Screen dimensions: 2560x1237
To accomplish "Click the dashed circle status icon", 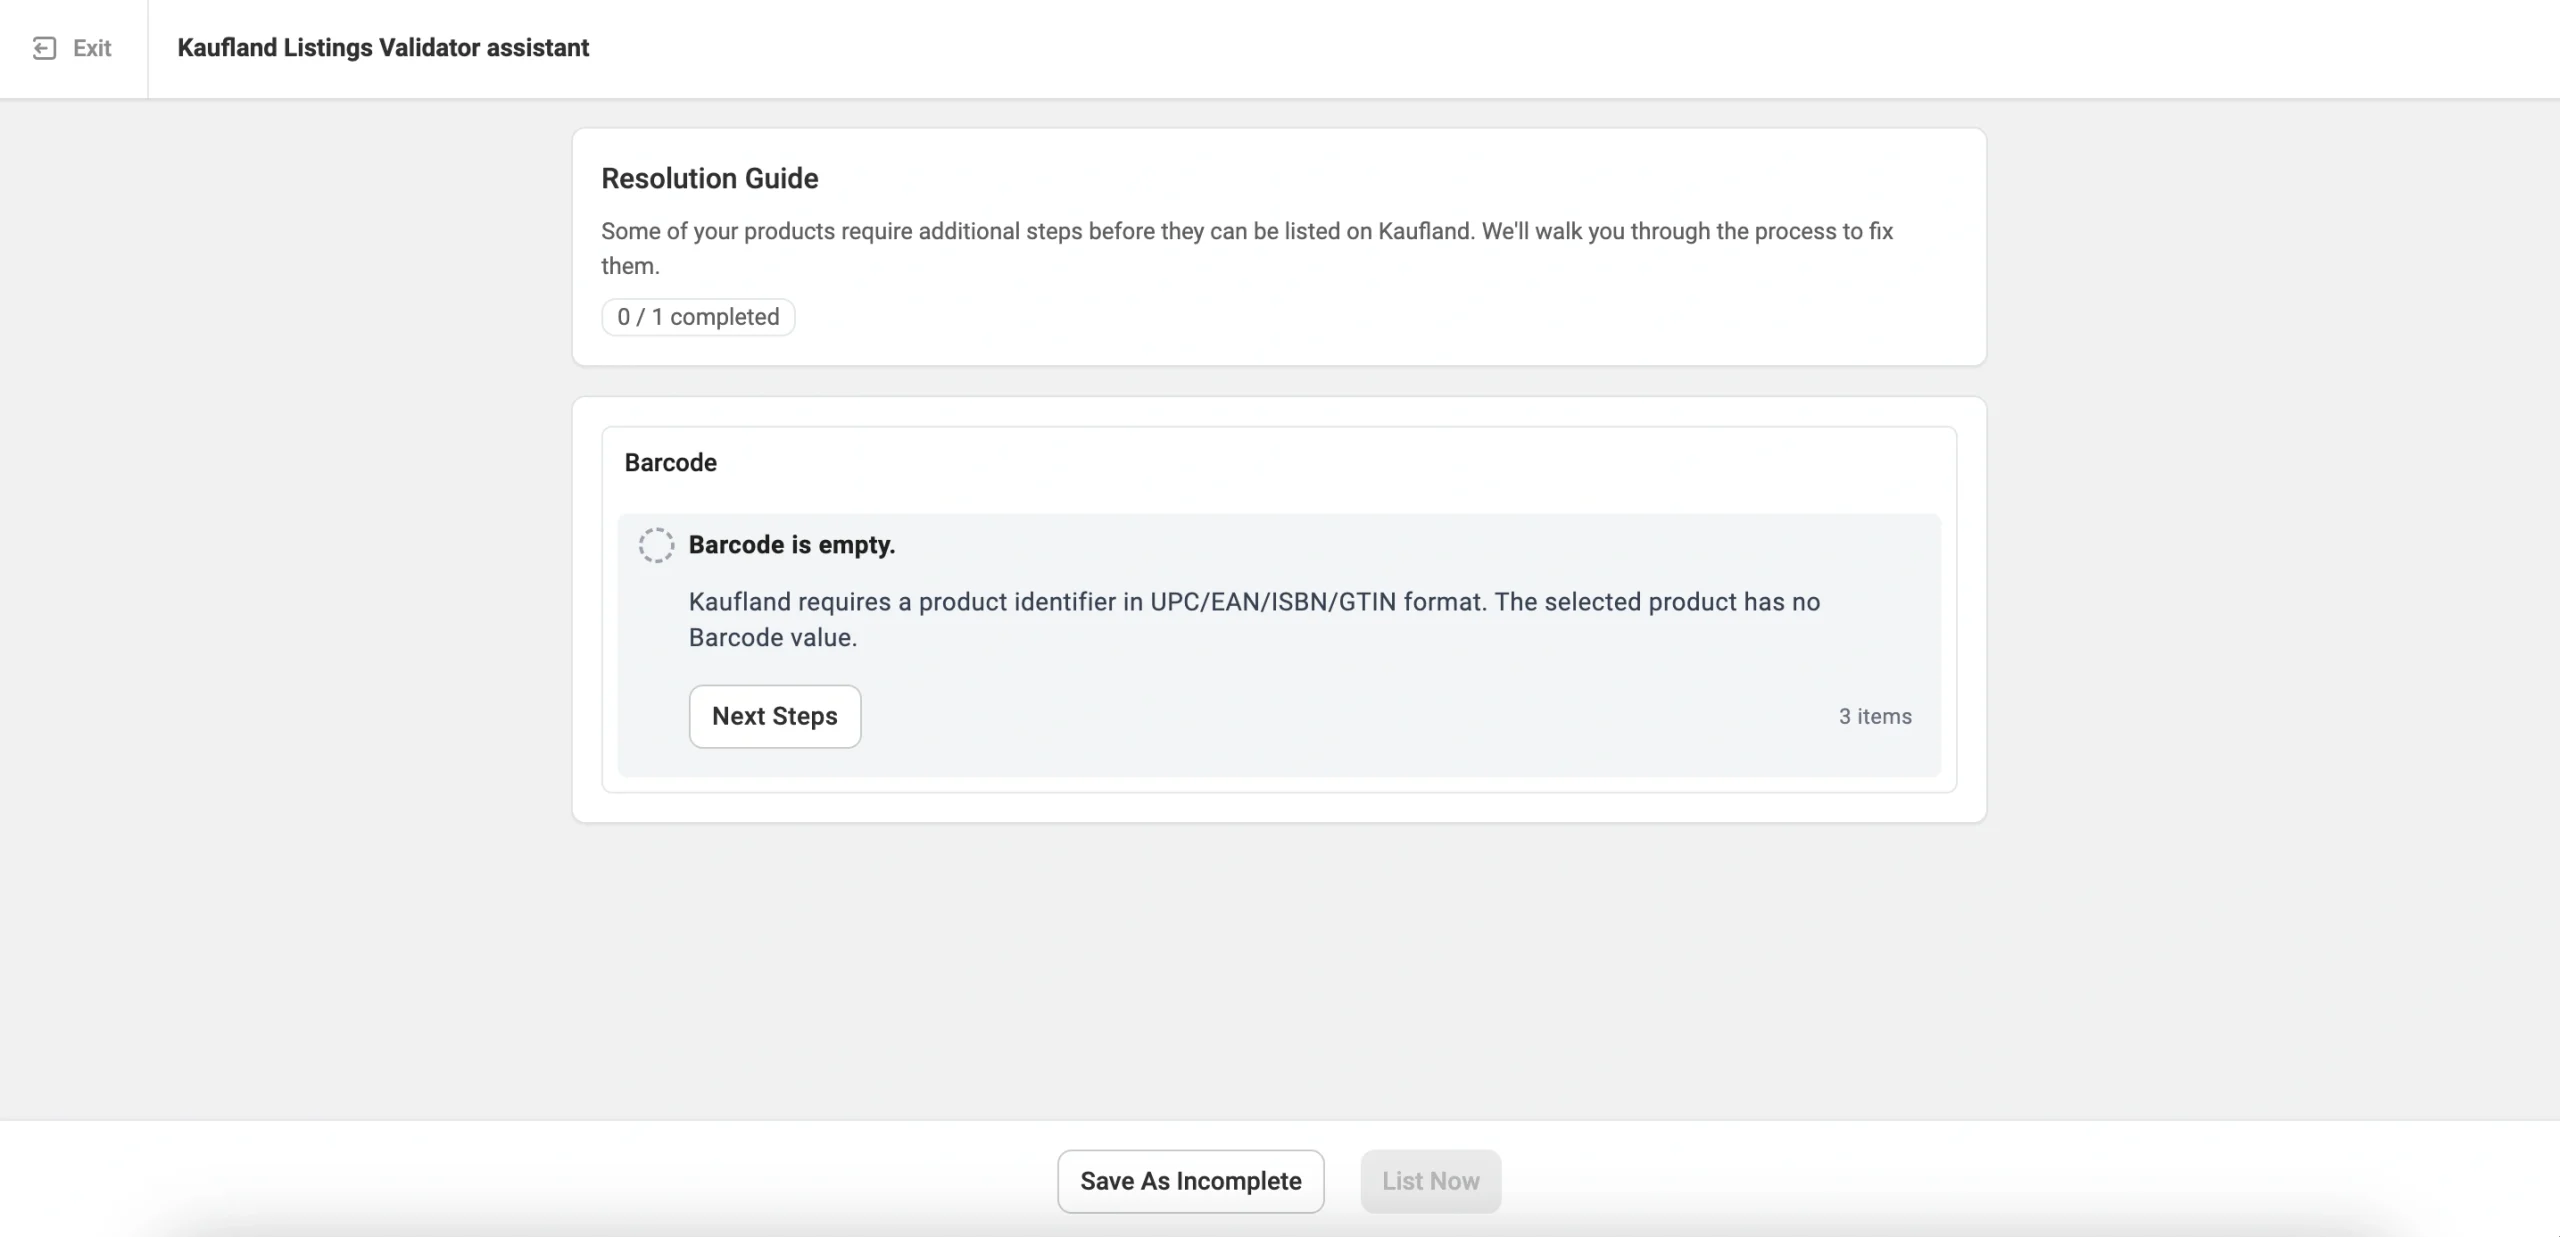I will pos(656,545).
